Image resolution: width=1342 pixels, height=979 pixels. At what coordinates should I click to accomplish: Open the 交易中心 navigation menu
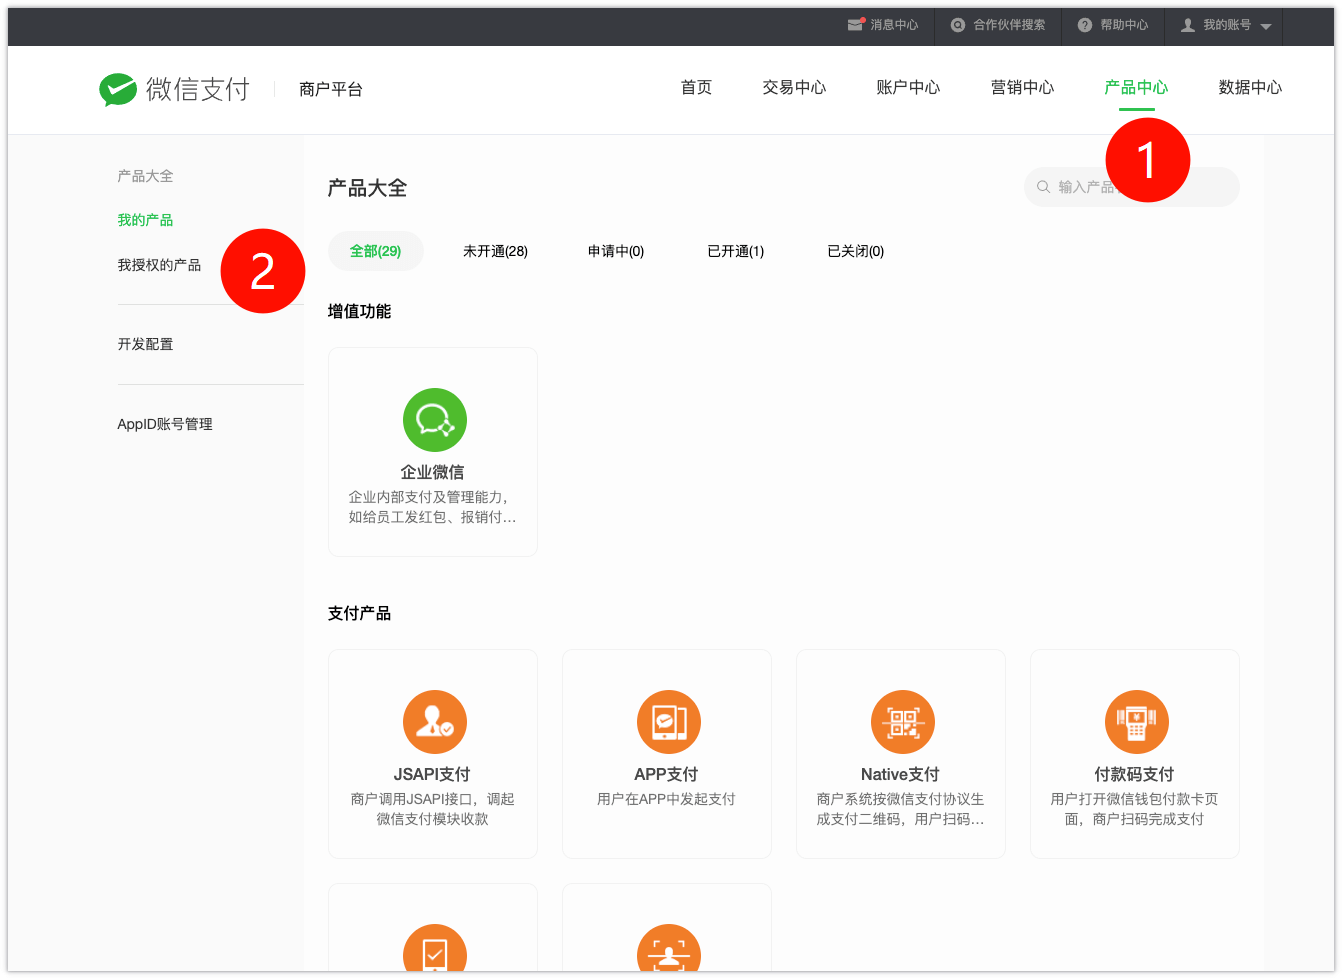pos(794,88)
